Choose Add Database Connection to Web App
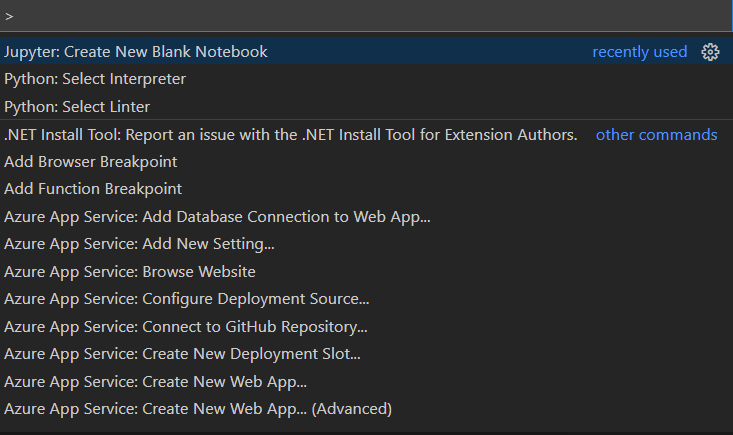The image size is (733, 435). [x=366, y=217]
